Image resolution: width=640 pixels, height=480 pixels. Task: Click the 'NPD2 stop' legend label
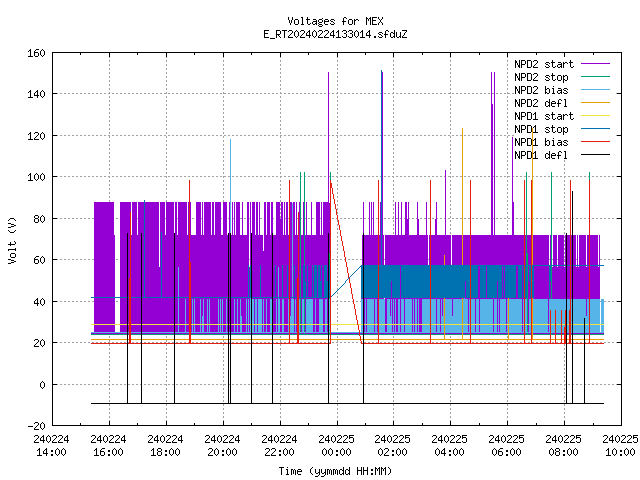tap(541, 77)
